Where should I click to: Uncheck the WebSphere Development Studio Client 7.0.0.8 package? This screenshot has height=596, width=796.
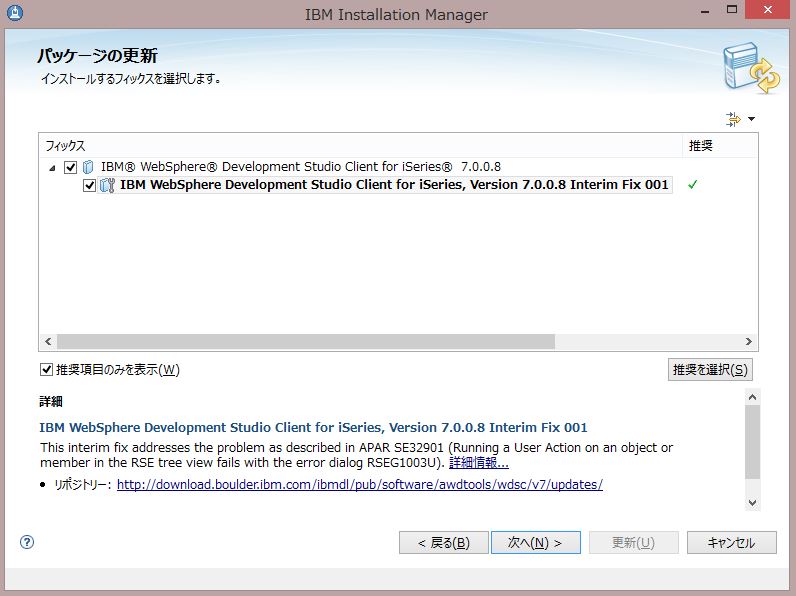pos(71,167)
